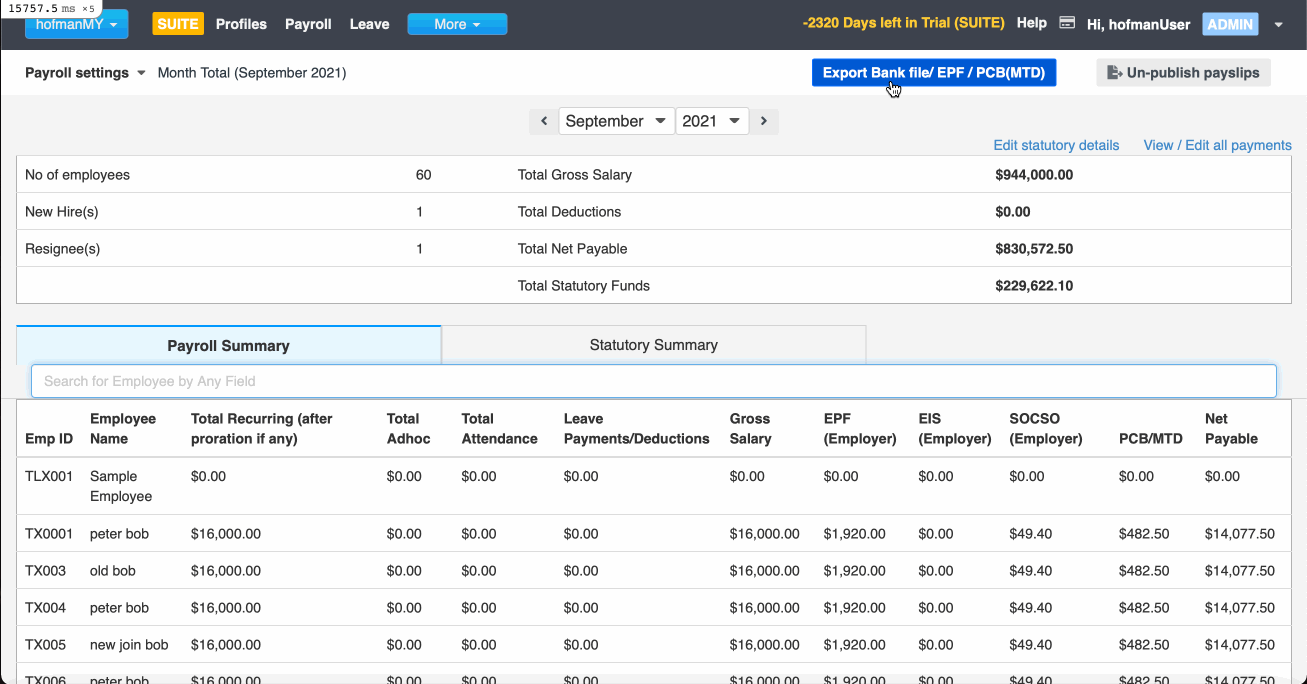Open the 2021 year selector

click(712, 121)
